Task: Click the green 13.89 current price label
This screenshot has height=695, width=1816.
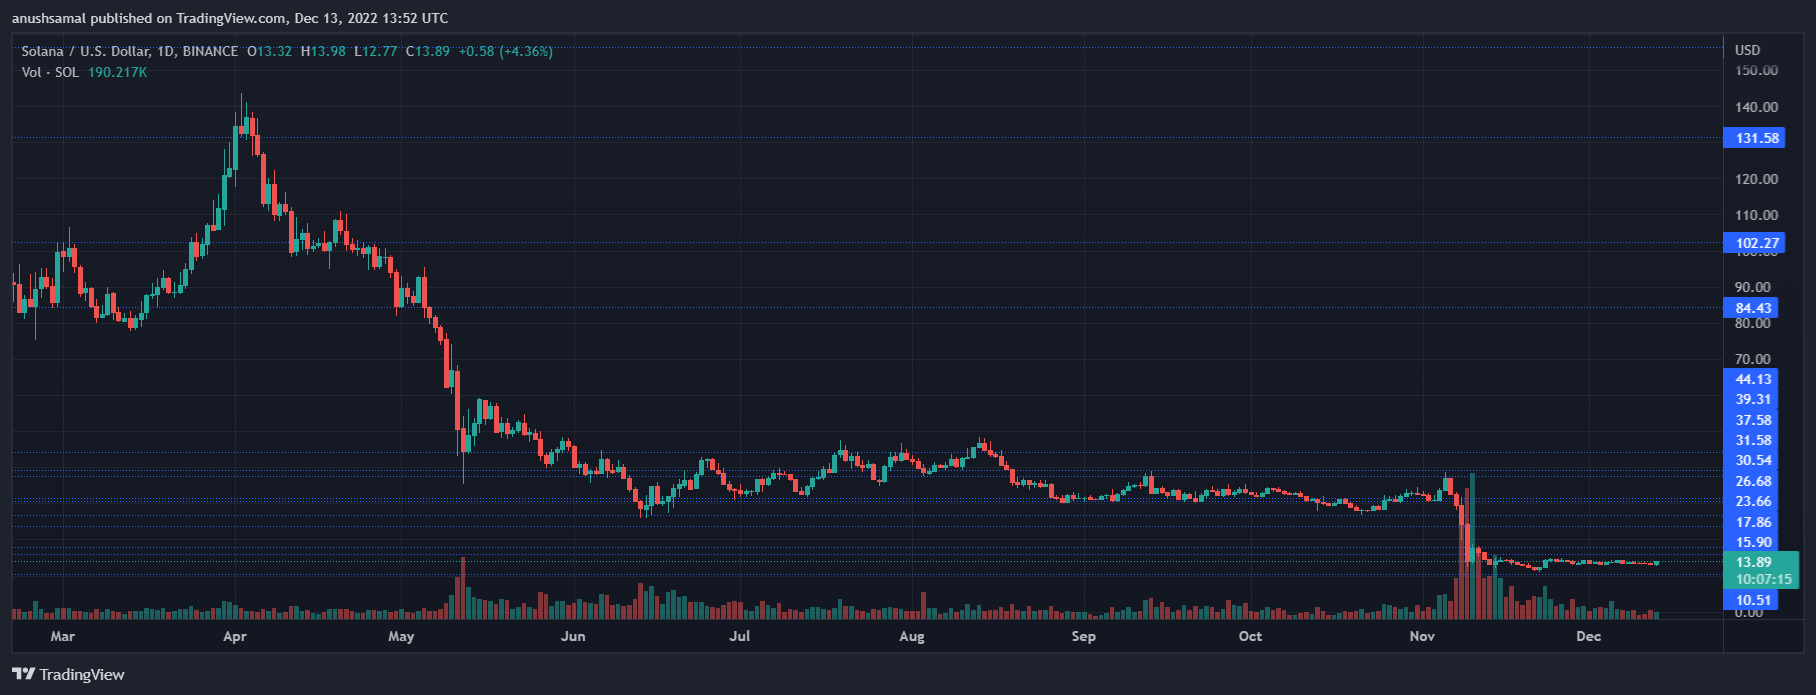Action: pos(1753,562)
